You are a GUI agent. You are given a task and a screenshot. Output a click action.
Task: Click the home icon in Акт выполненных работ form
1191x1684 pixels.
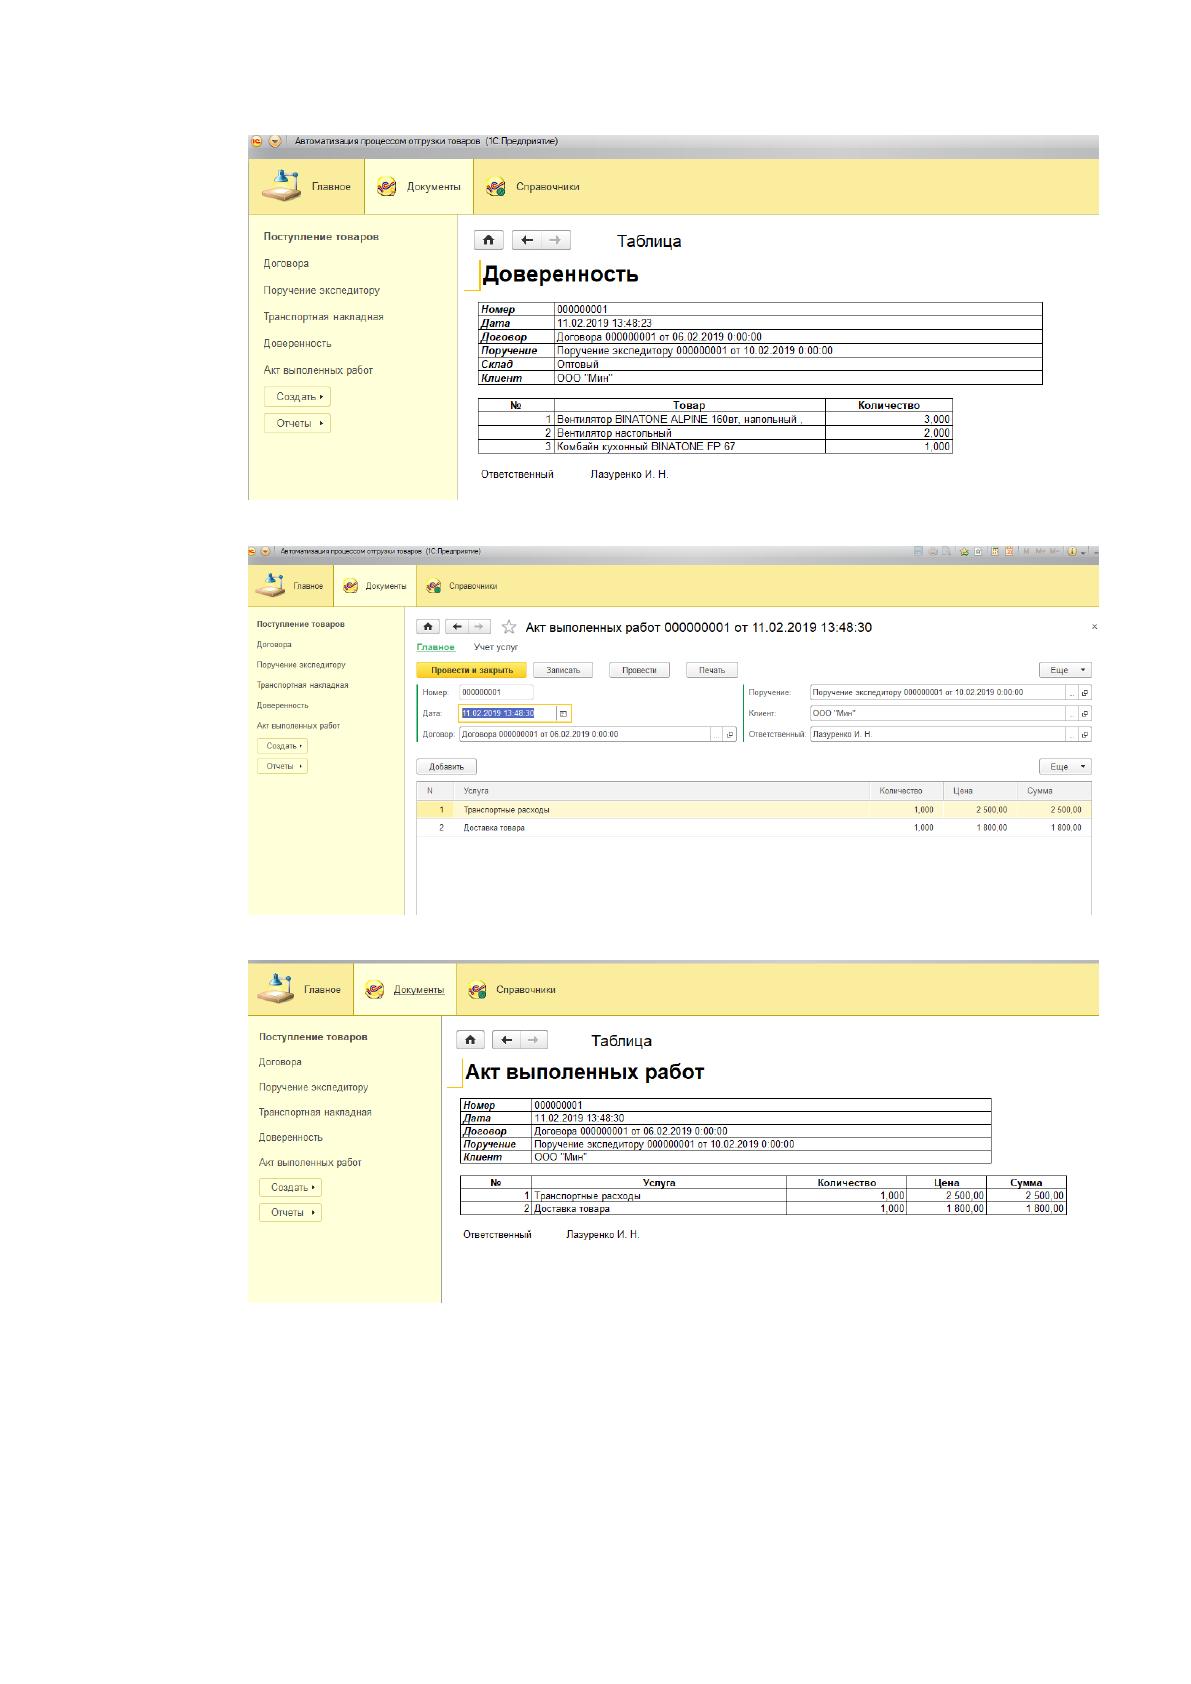pos(428,627)
